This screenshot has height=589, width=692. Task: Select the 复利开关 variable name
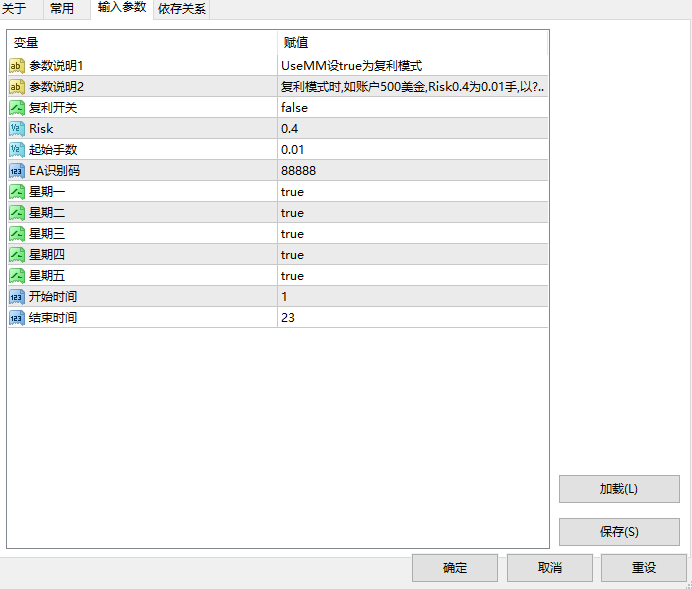pos(53,108)
